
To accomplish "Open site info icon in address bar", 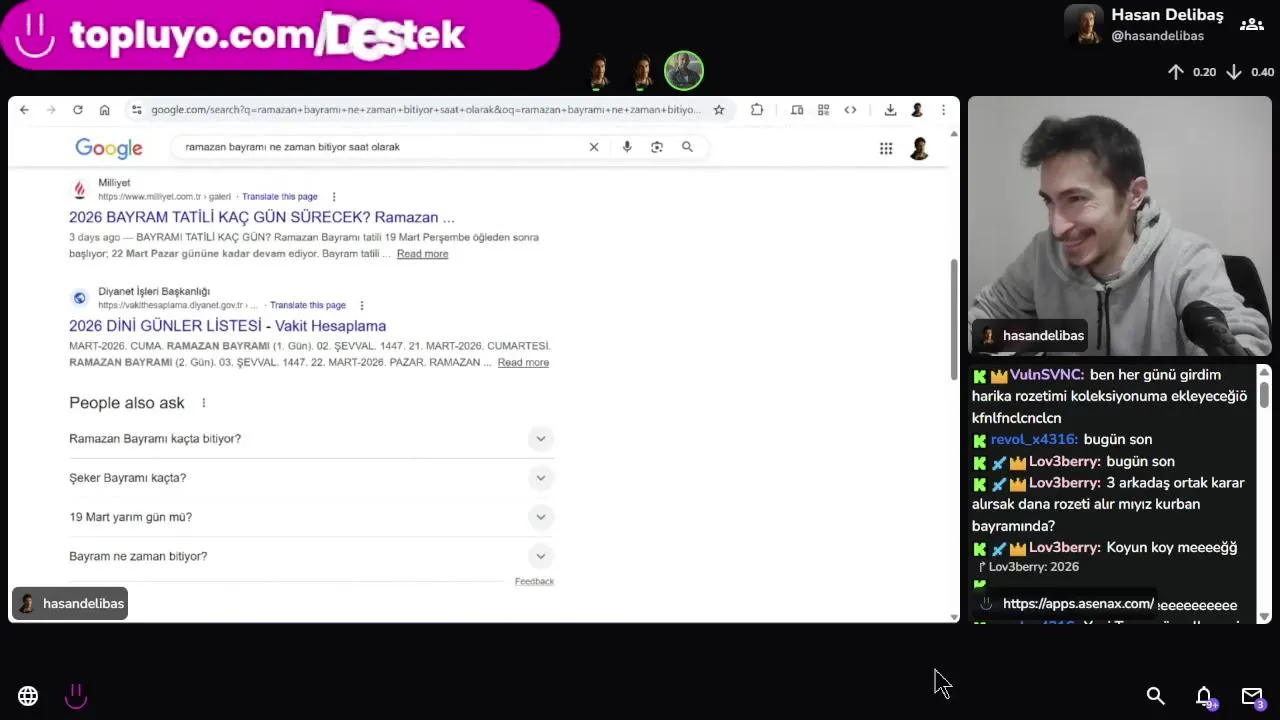I will pyautogui.click(x=136, y=110).
